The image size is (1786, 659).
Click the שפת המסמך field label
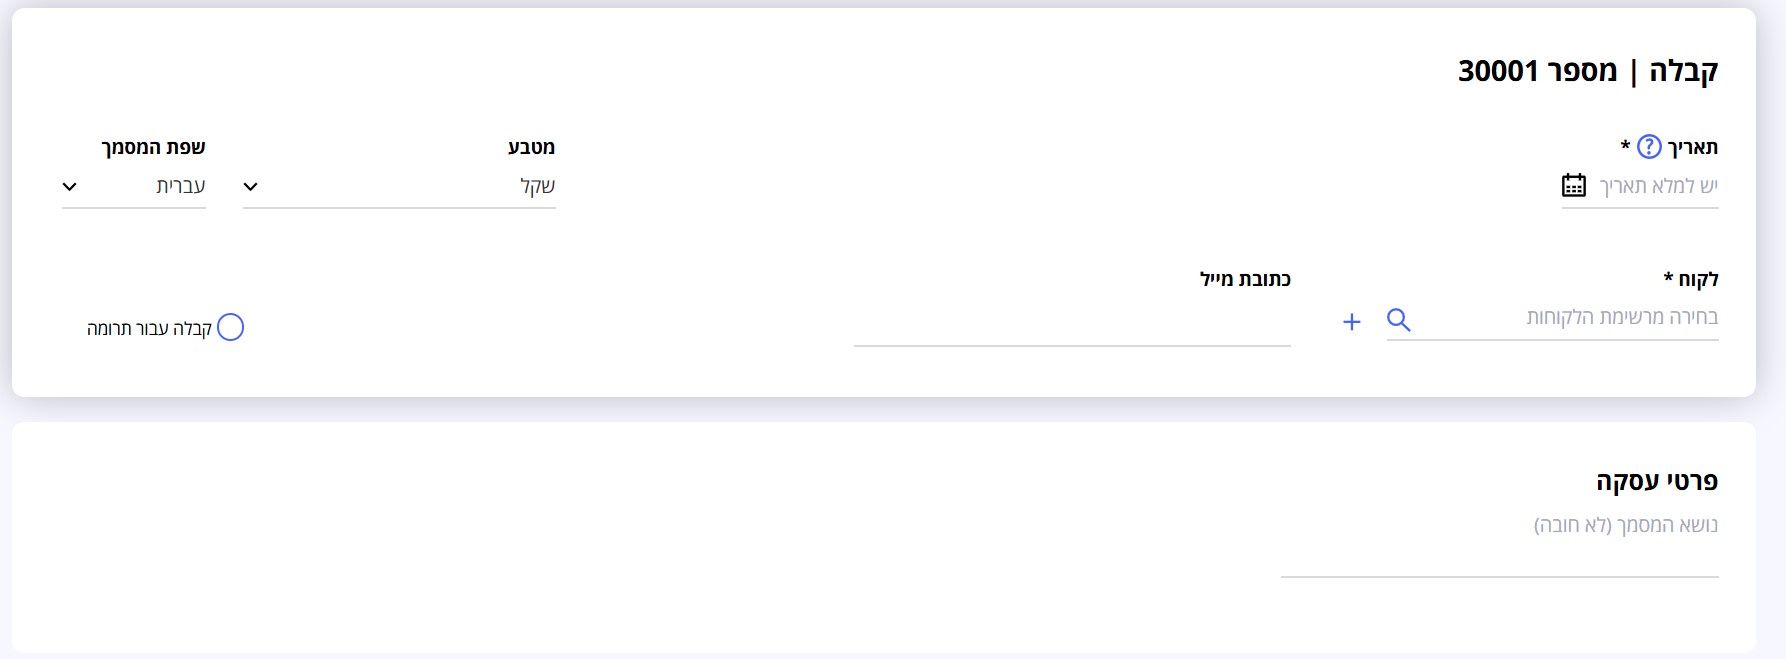tap(153, 147)
